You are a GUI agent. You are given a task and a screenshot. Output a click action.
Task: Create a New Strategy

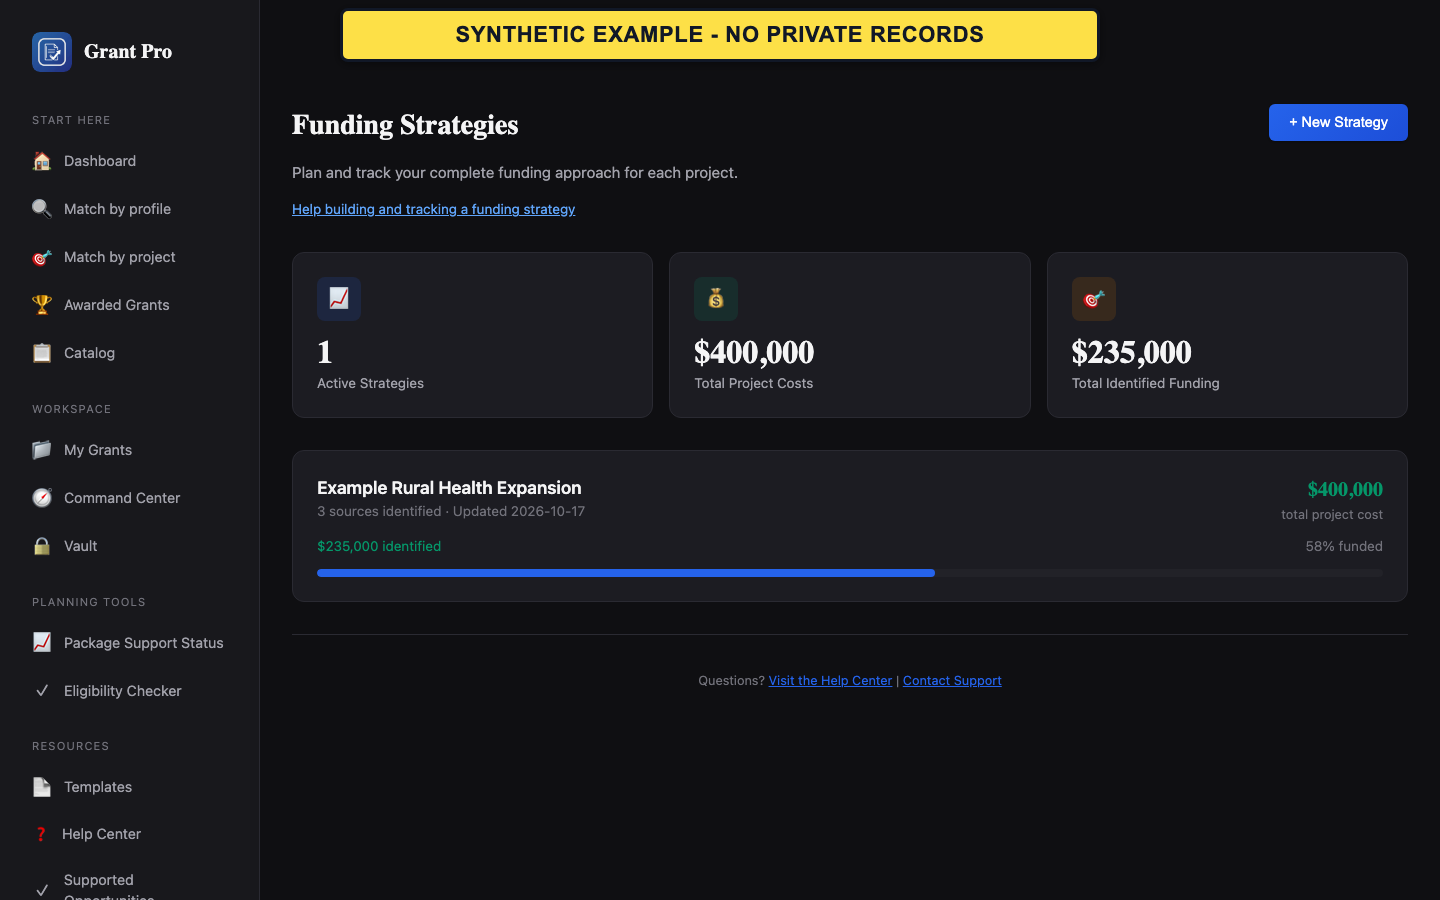point(1338,122)
